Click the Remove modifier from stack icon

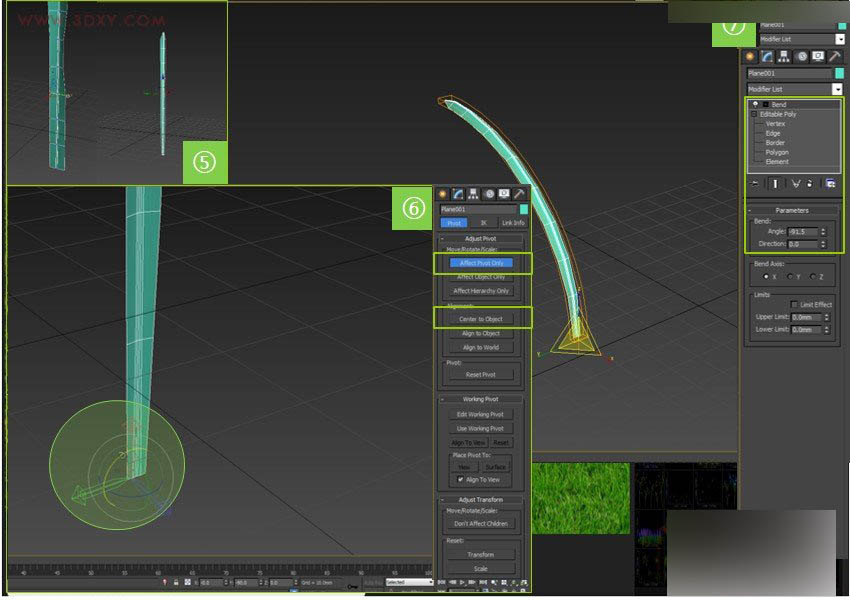(810, 182)
